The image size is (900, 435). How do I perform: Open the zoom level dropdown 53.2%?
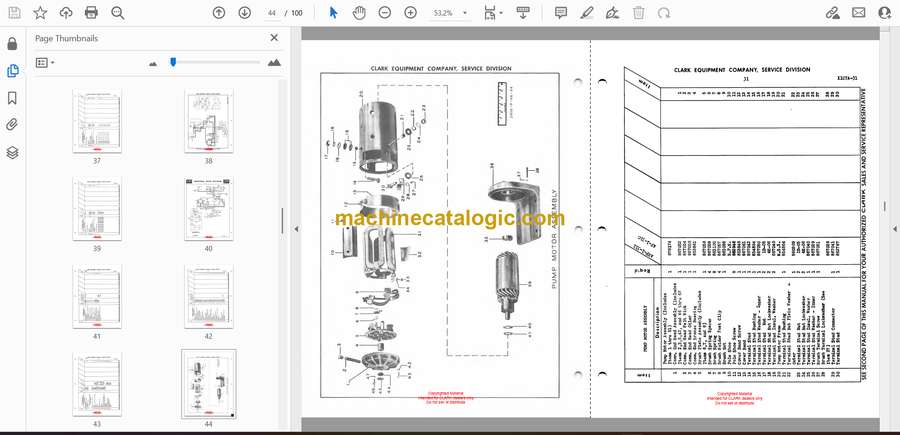(x=450, y=13)
